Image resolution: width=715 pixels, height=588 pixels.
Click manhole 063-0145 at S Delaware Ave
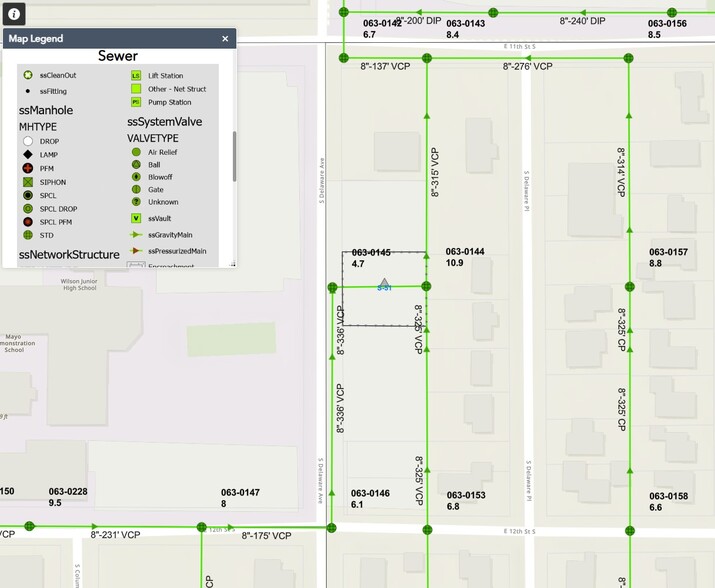pyautogui.click(x=332, y=287)
